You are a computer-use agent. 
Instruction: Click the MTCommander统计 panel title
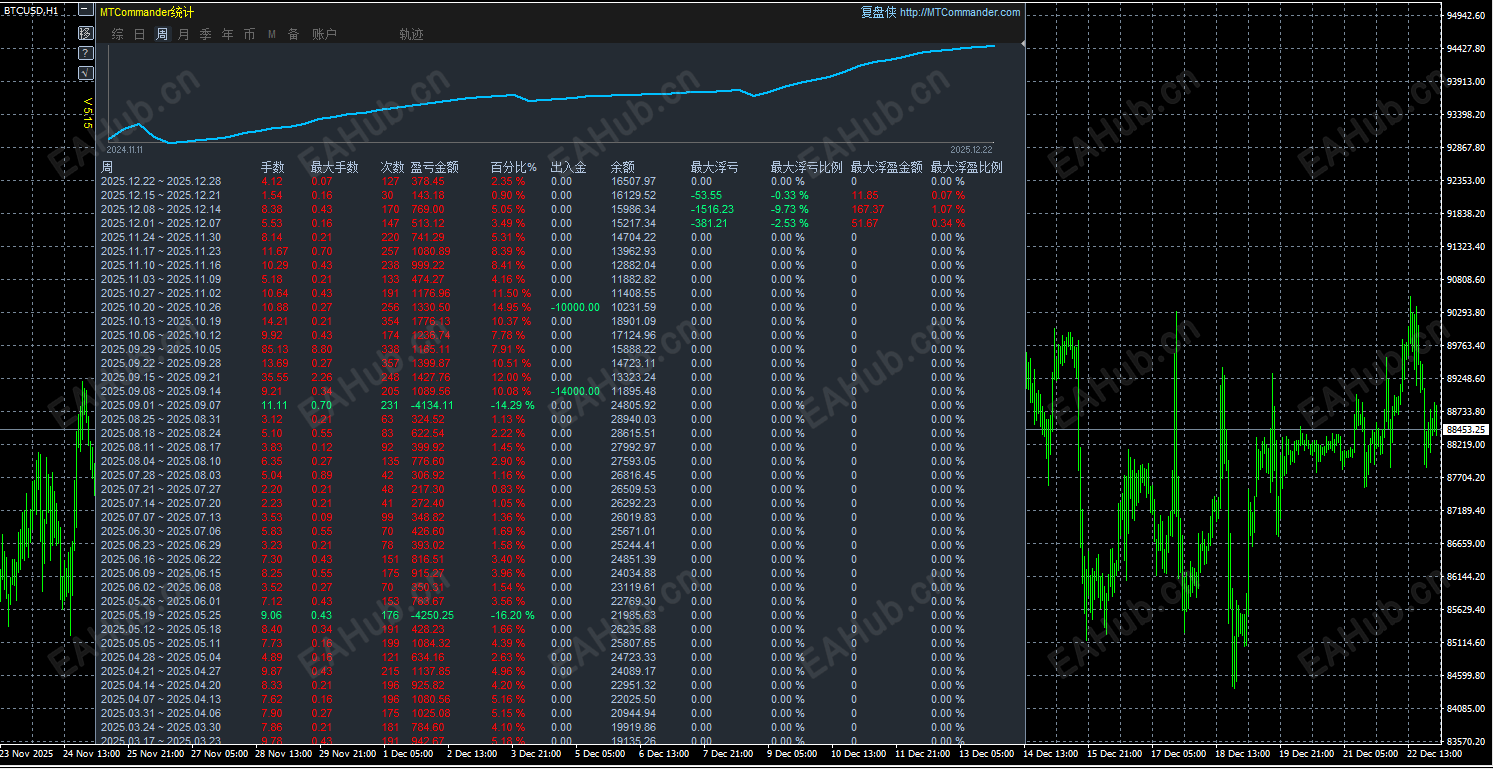coord(148,12)
